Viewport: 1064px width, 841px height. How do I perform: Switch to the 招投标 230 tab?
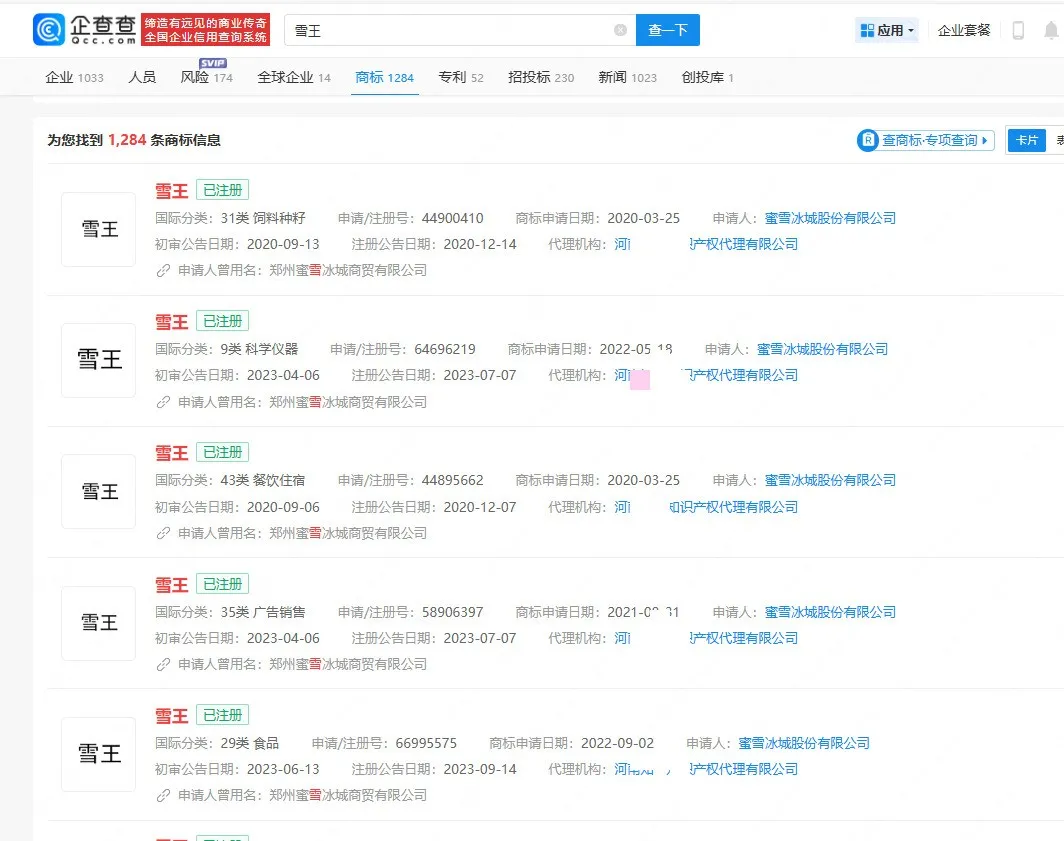(541, 77)
